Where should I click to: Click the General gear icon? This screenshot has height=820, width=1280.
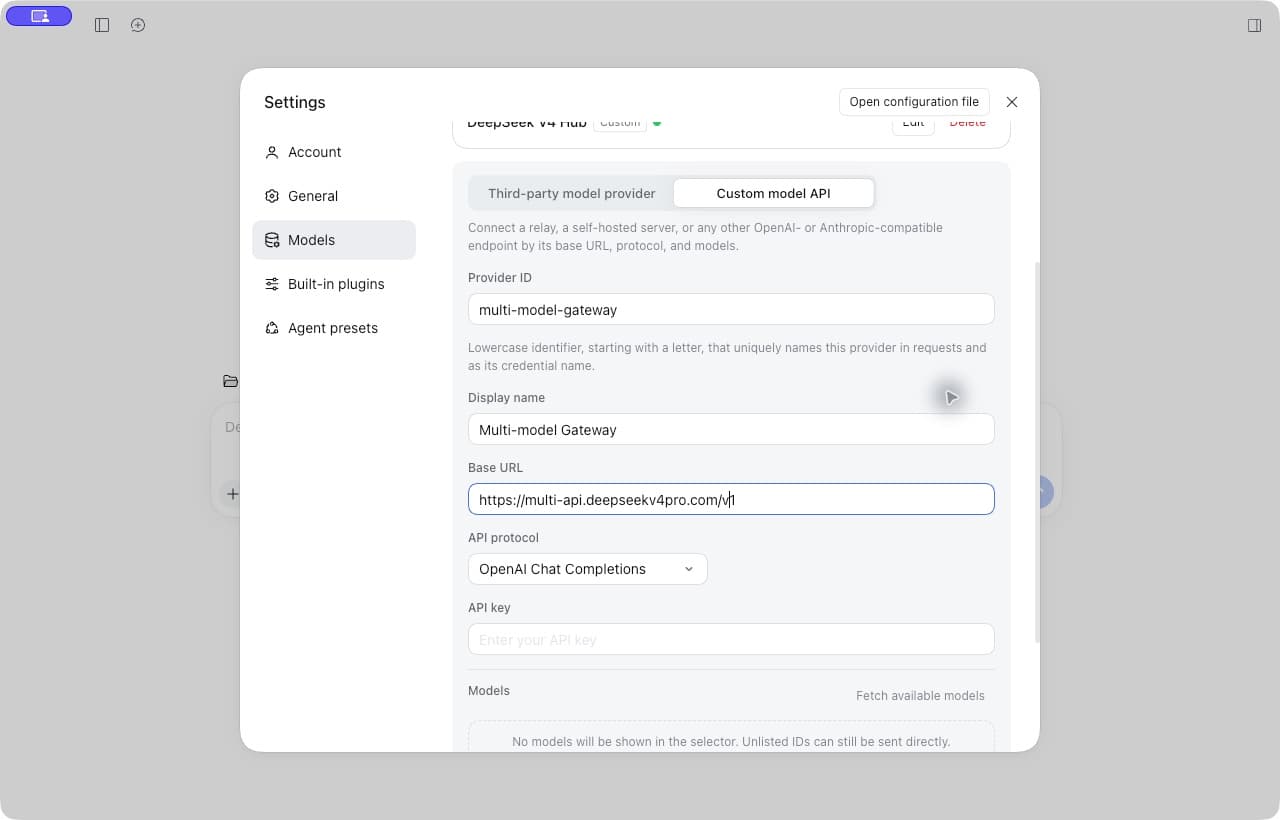pos(272,196)
